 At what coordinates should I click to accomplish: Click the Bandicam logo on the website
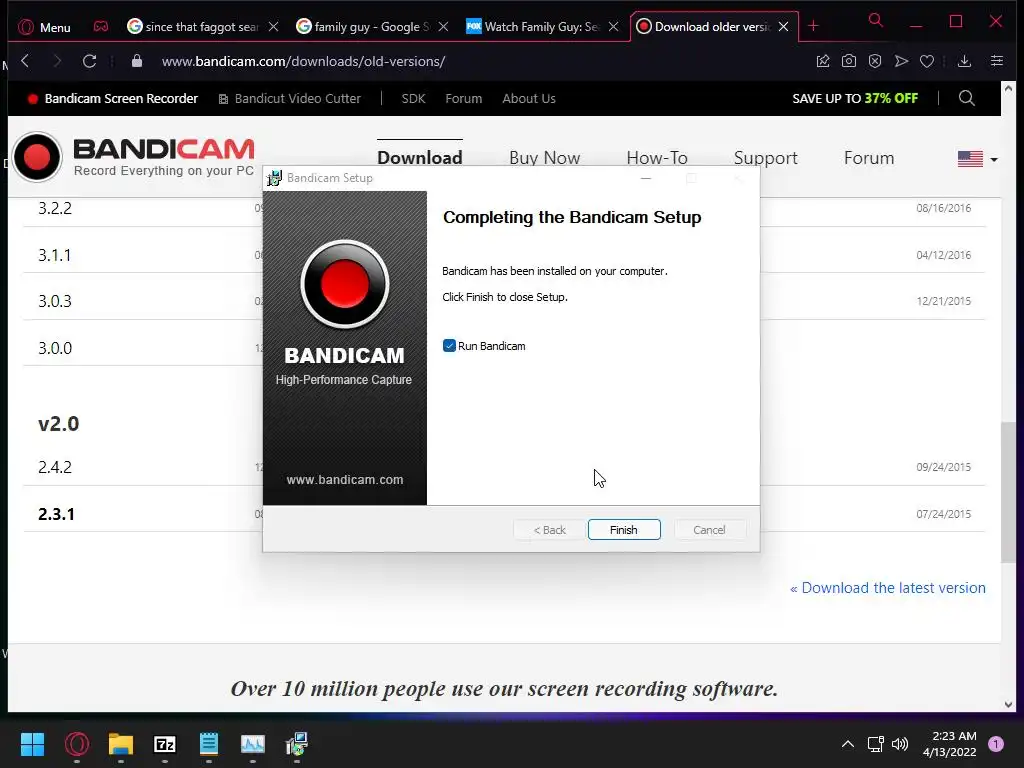pyautogui.click(x=133, y=157)
